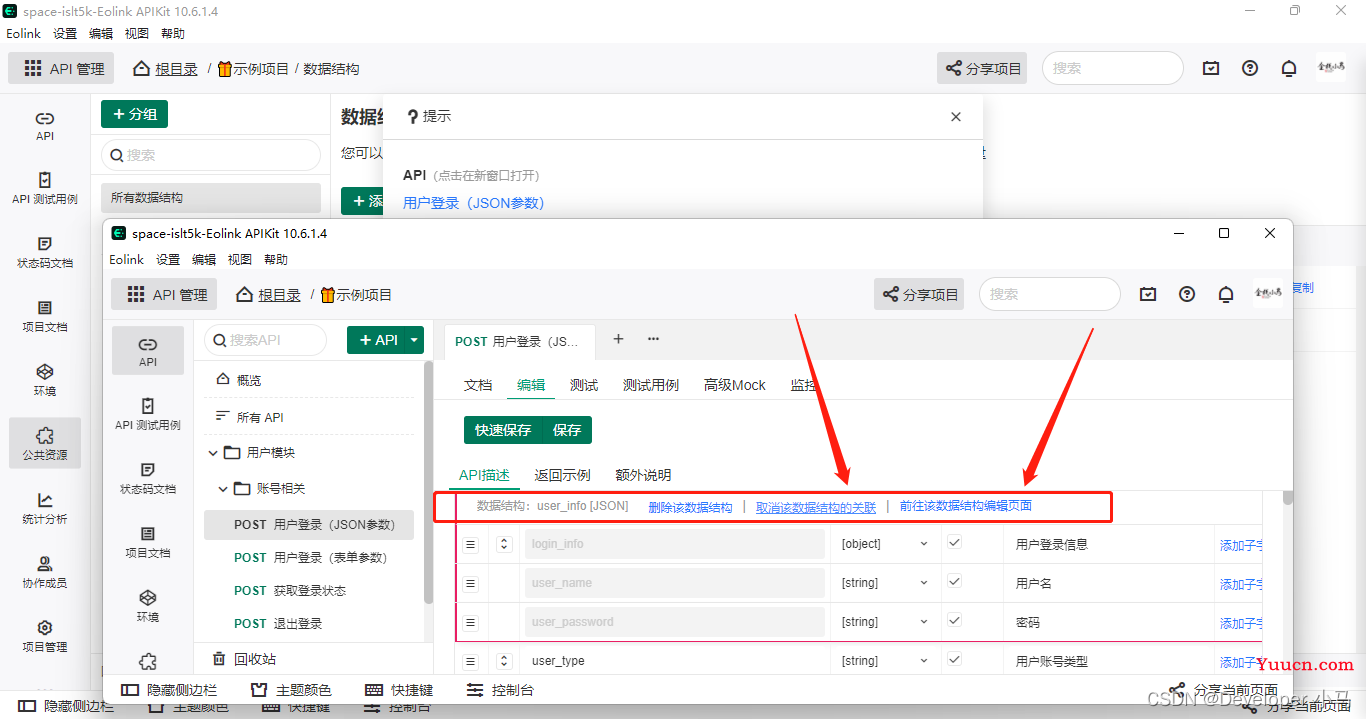Image resolution: width=1366 pixels, height=719 pixels.
Task: Switch to 高级Mock tab
Action: tap(735, 385)
